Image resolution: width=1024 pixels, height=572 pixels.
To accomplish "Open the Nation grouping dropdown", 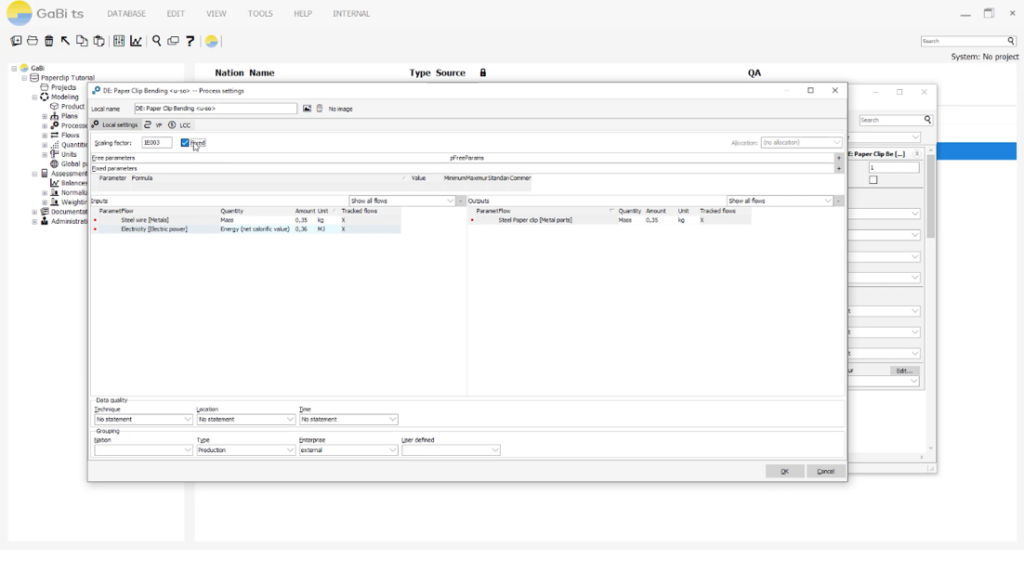I will 143,450.
